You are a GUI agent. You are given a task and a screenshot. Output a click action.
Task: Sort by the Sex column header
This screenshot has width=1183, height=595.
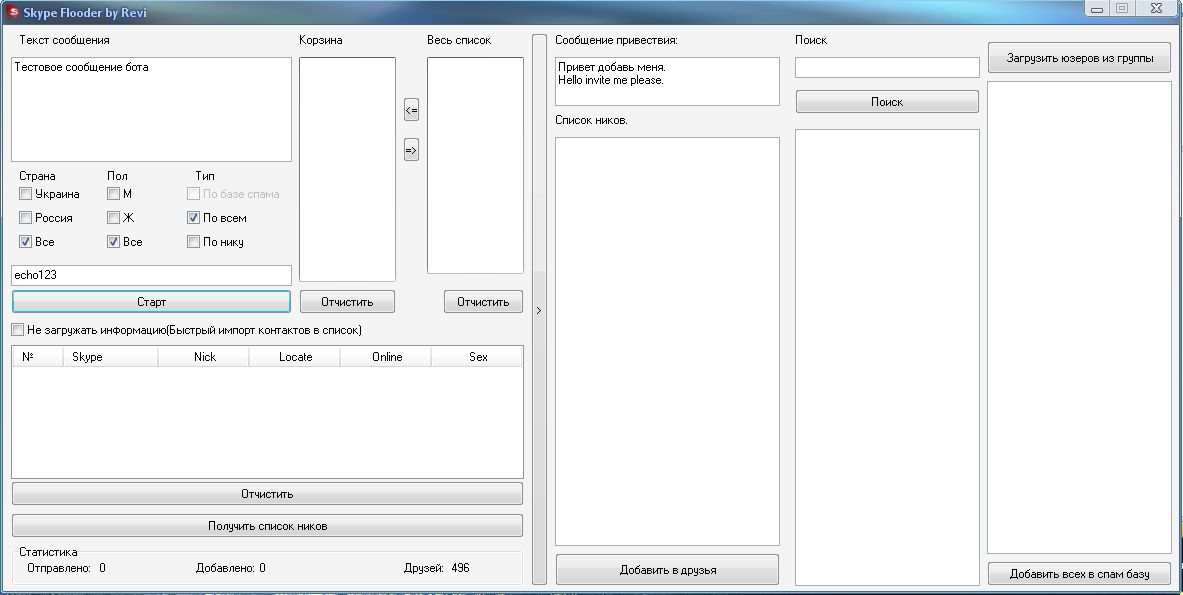tap(478, 357)
